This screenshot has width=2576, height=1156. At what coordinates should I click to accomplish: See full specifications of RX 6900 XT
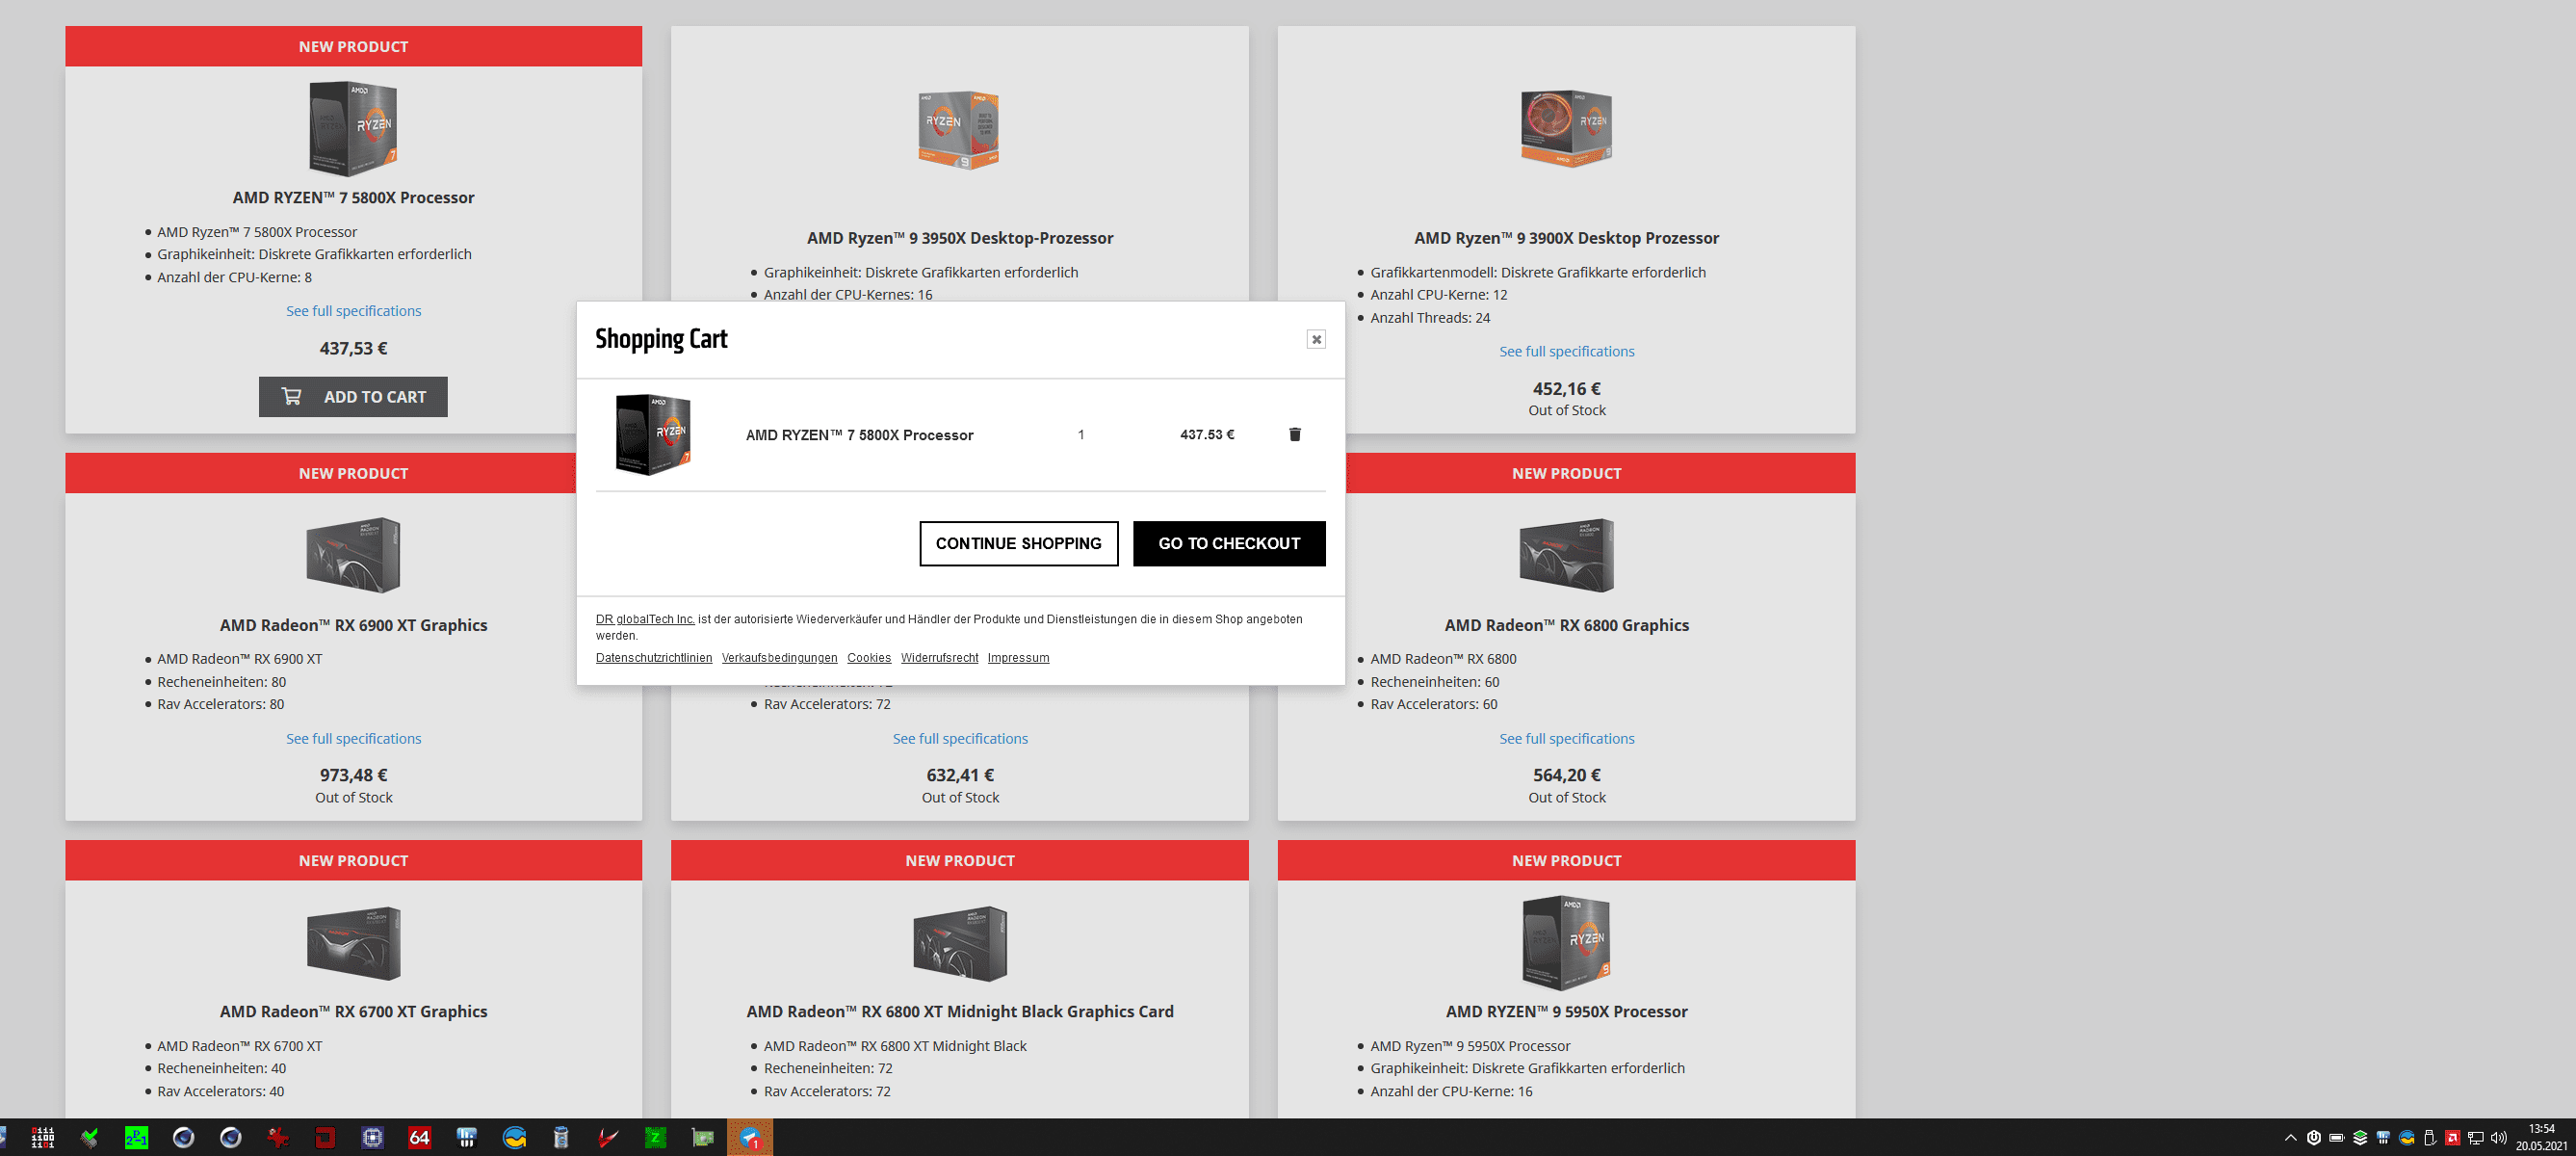tap(353, 738)
